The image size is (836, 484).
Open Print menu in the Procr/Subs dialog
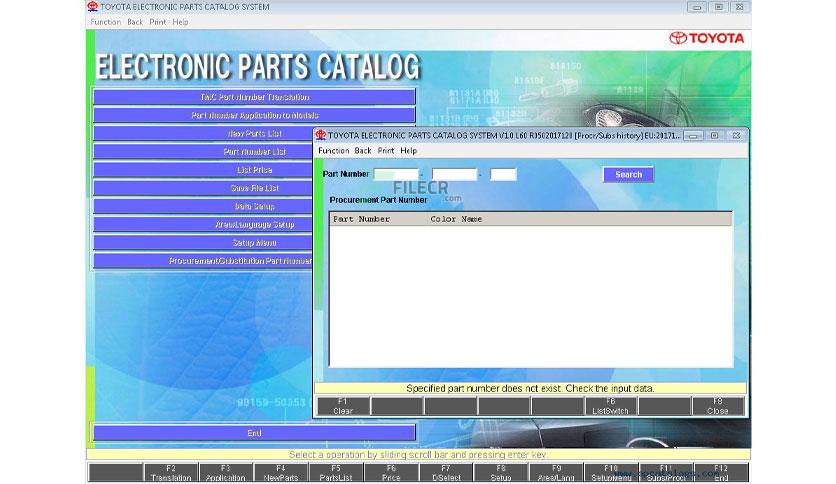(385, 151)
